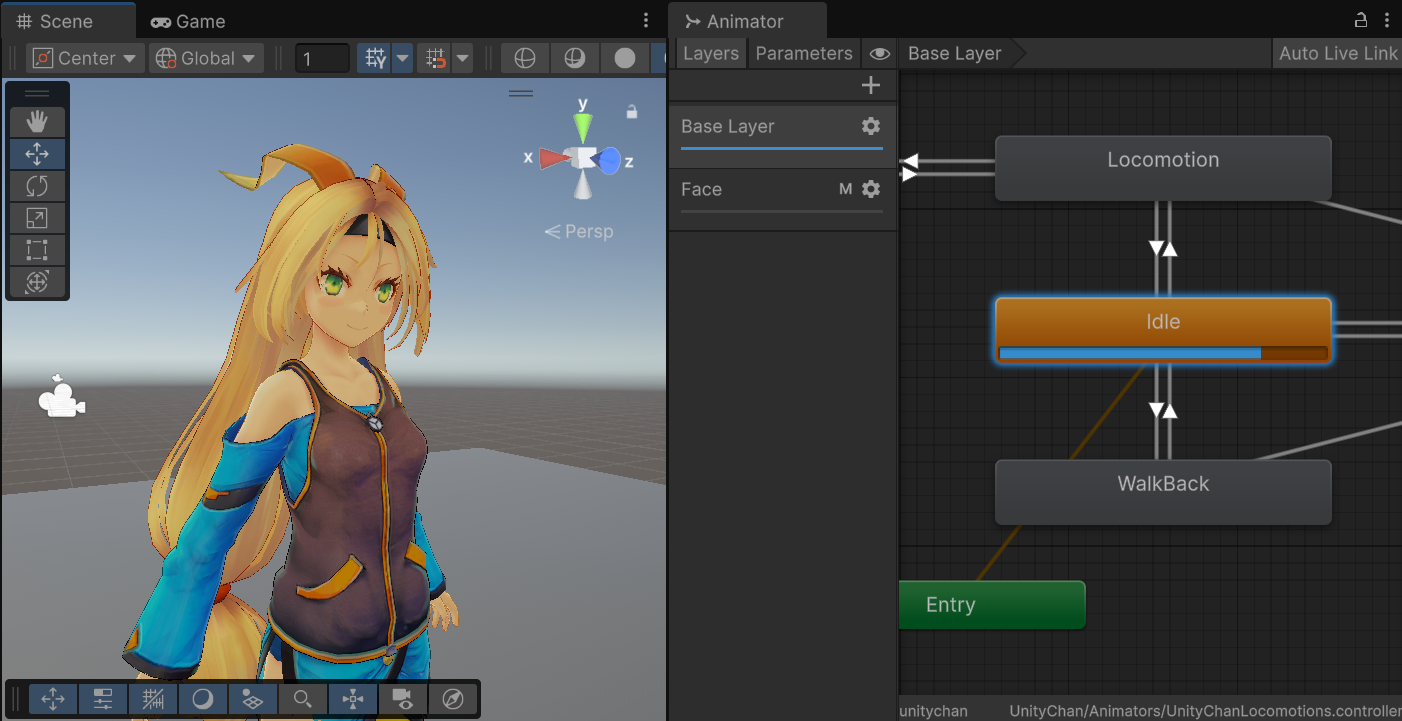1402x721 pixels.
Task: Open the Center pivot dropdown
Action: (86, 58)
